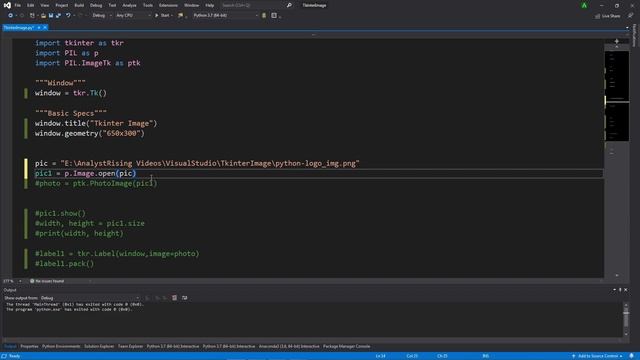The image size is (640, 360).
Task: Open the editor zoom percentage dropdown
Action: point(12,281)
